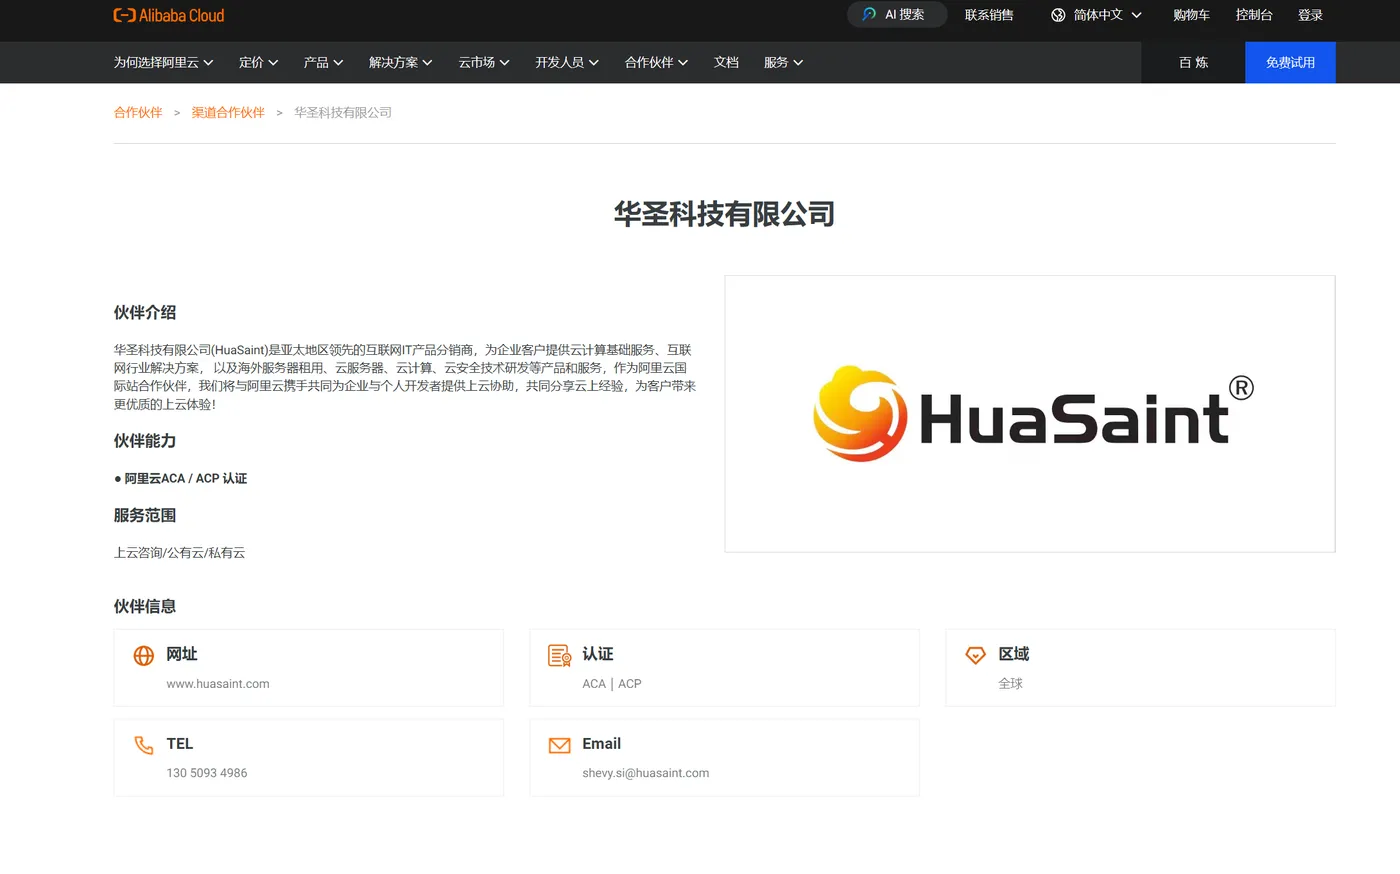Click the globe language icon
Screen dimensions: 1400x874
(1058, 15)
